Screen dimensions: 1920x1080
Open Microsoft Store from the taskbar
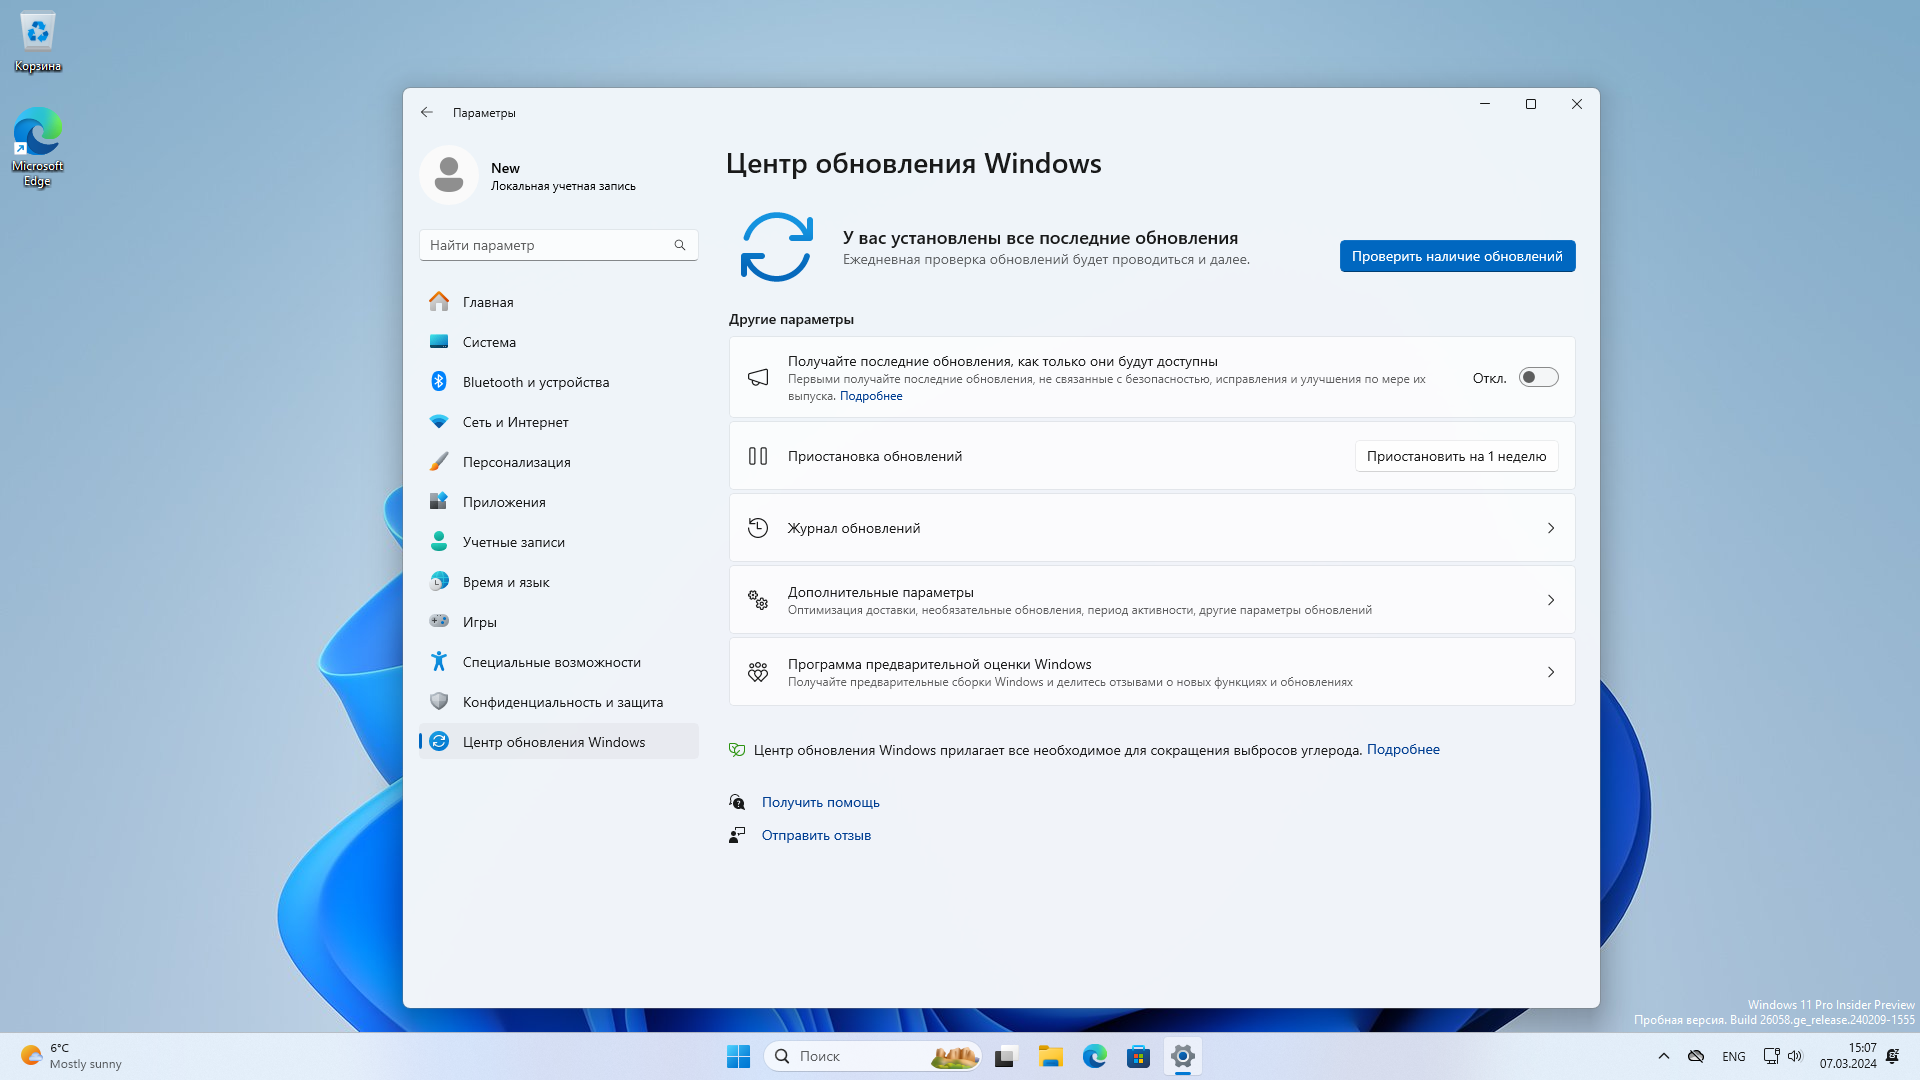click(x=1138, y=1056)
